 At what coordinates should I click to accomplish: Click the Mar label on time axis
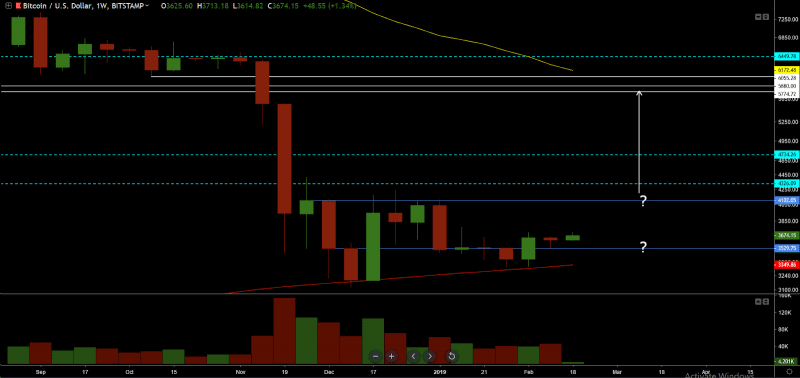click(618, 373)
